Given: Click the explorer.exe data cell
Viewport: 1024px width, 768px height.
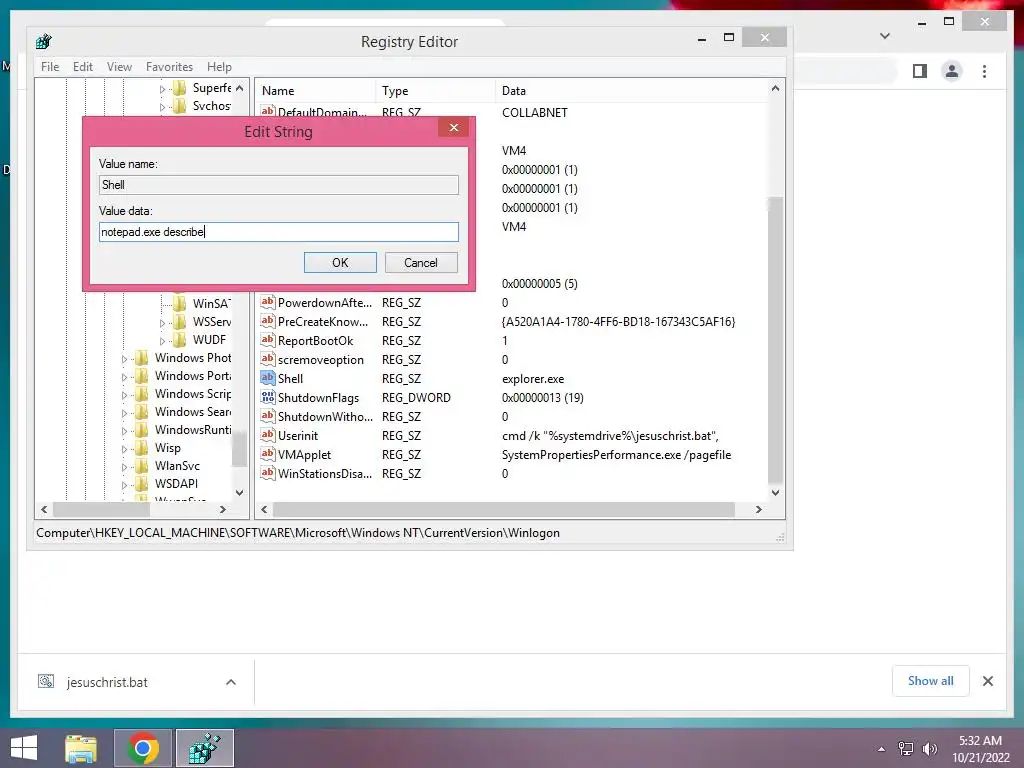Looking at the screenshot, I should click(533, 379).
